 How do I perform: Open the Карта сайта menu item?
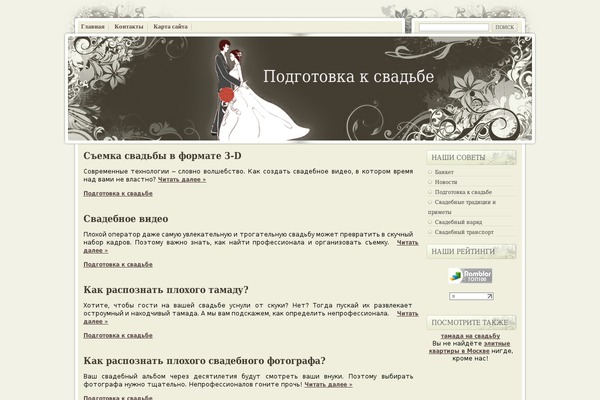pos(170,27)
